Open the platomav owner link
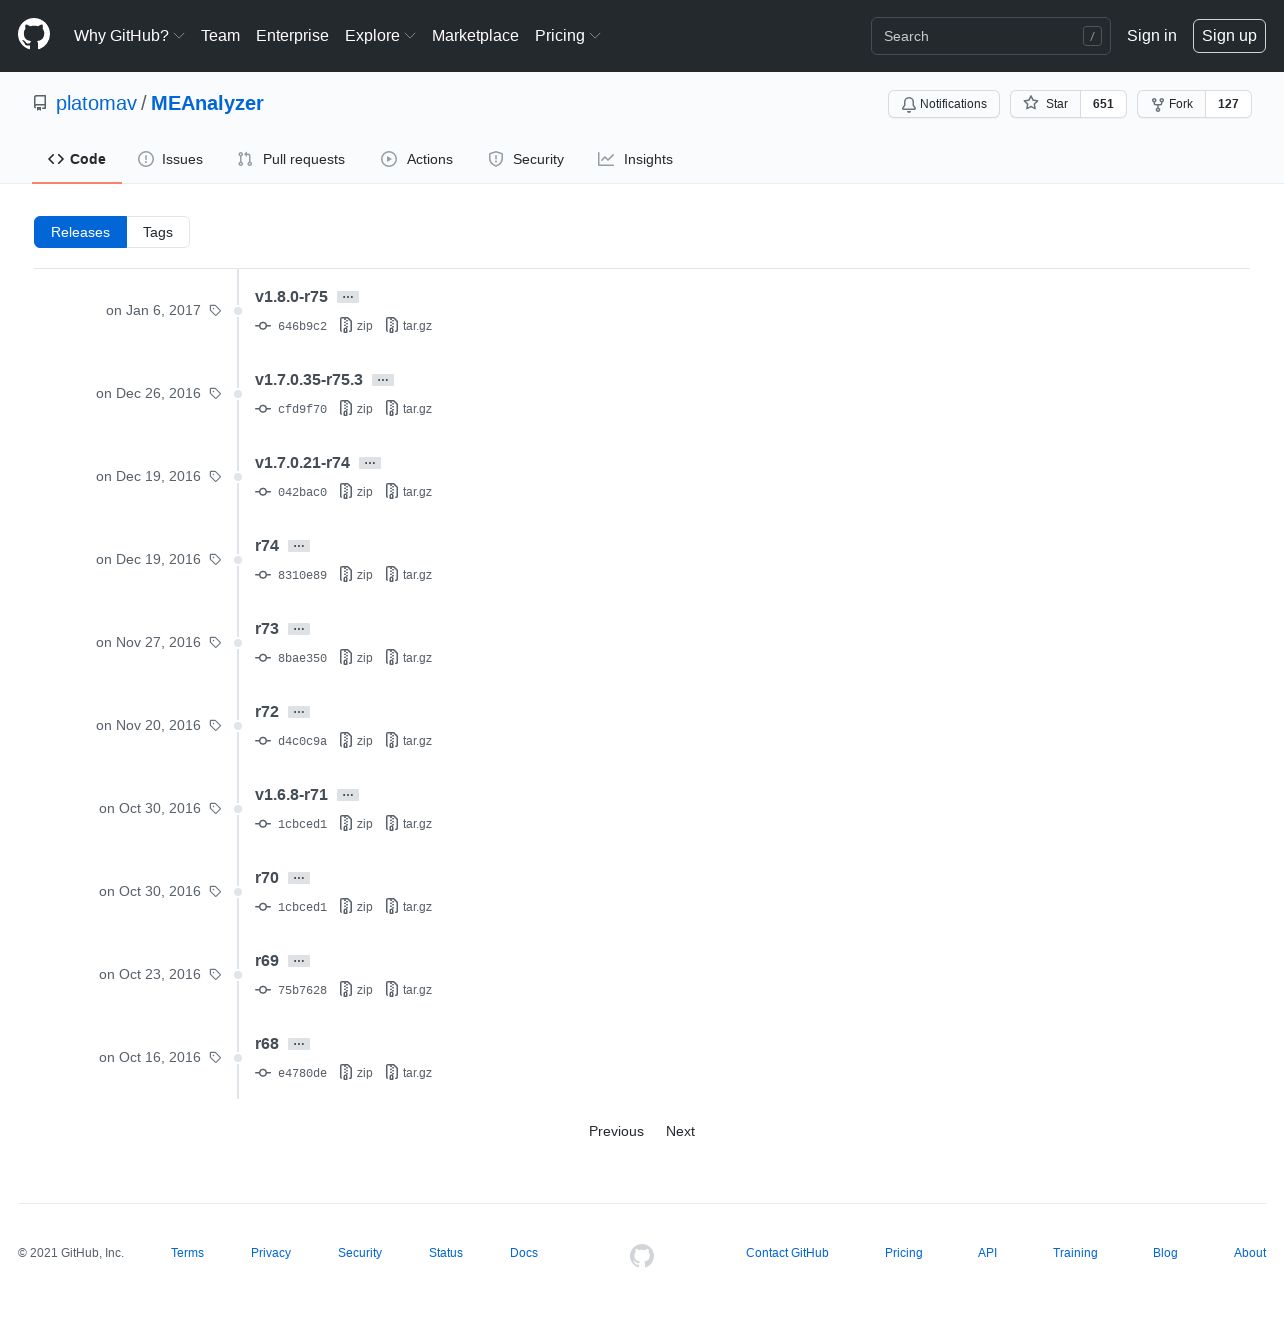 tap(96, 103)
